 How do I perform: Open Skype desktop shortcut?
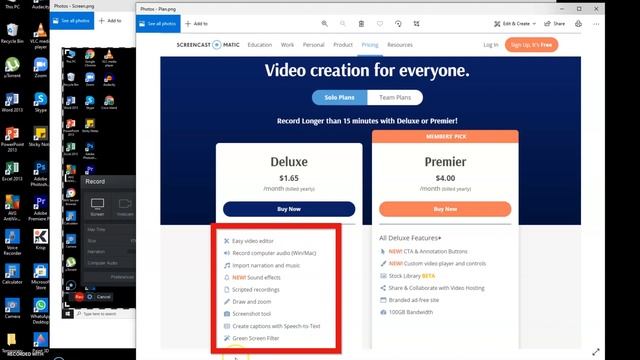pyautogui.click(x=40, y=102)
